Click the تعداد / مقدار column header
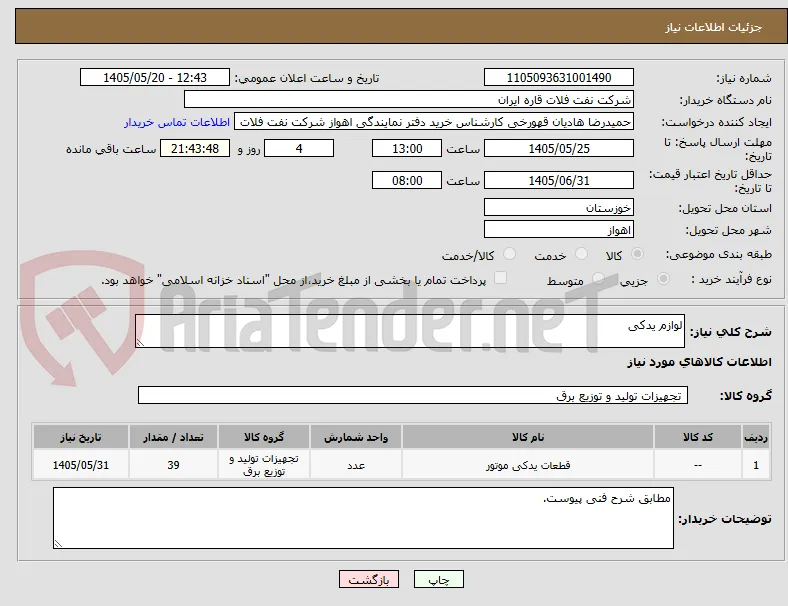The width and height of the screenshot is (788, 606). tap(173, 437)
